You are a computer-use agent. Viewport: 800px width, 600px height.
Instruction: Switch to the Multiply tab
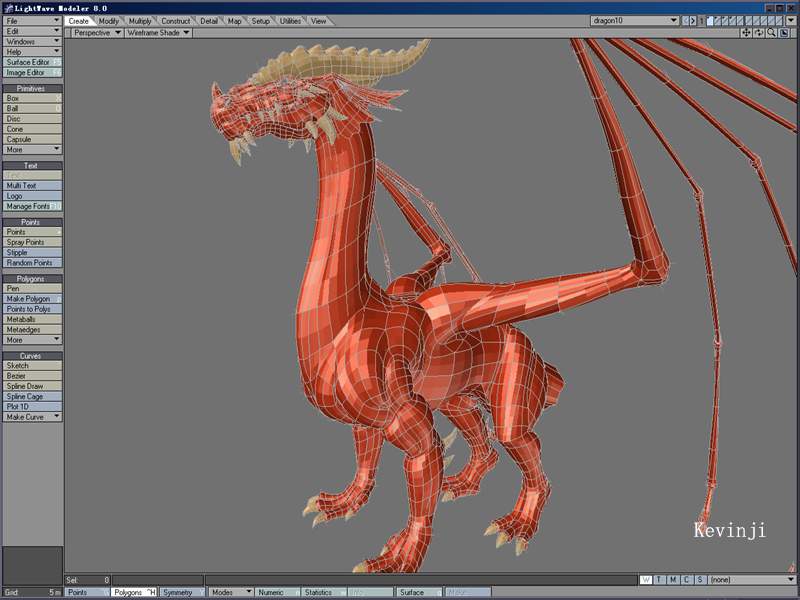point(140,21)
